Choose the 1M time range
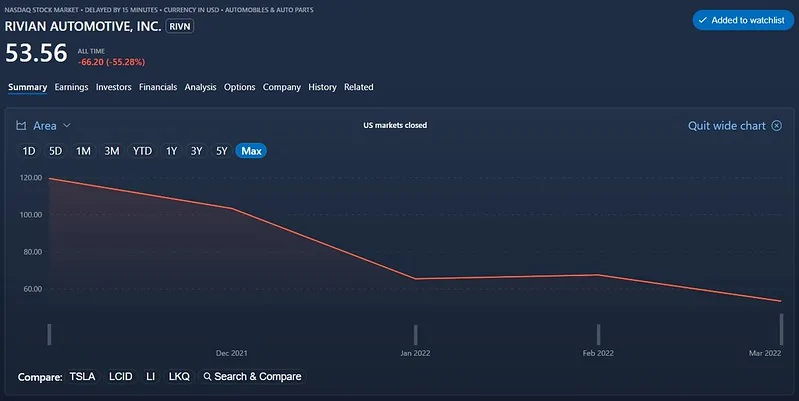Viewport: 799px width, 401px height. pyautogui.click(x=83, y=151)
